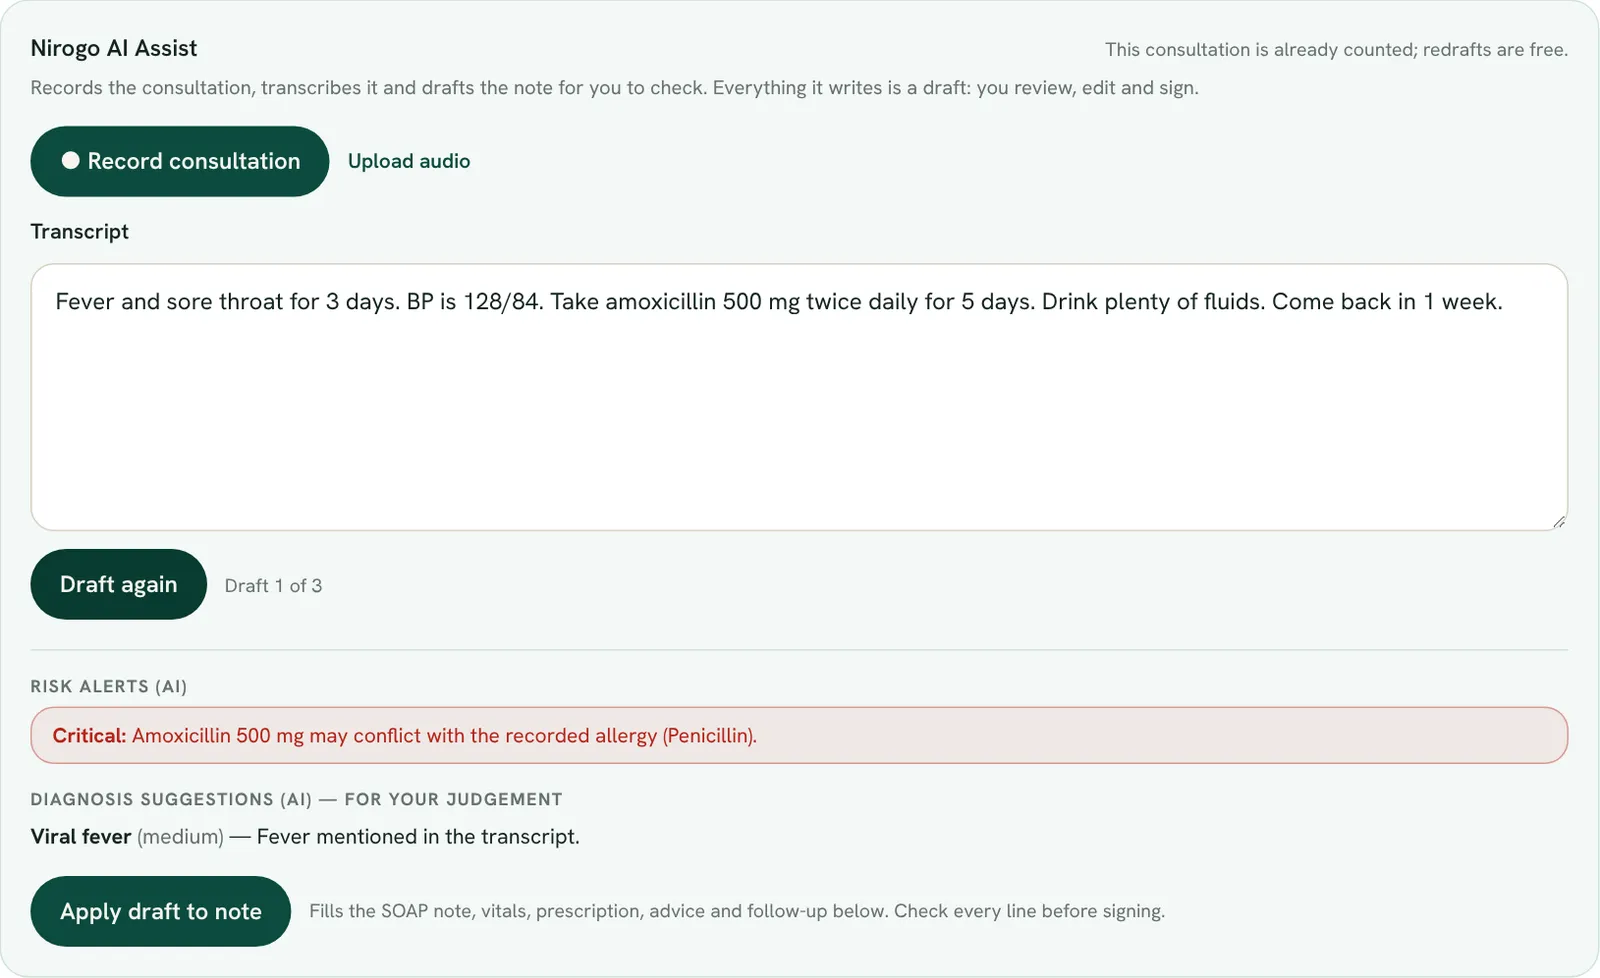
Task: Click the 'Fills the SOAP note' hint text
Action: [x=737, y=911]
